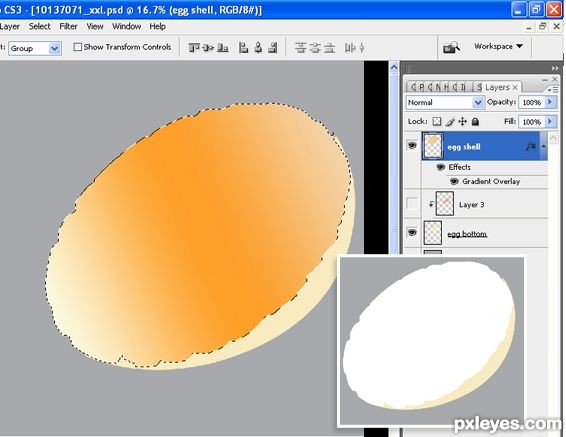Click the Align Right Edges icon

(x=273, y=48)
